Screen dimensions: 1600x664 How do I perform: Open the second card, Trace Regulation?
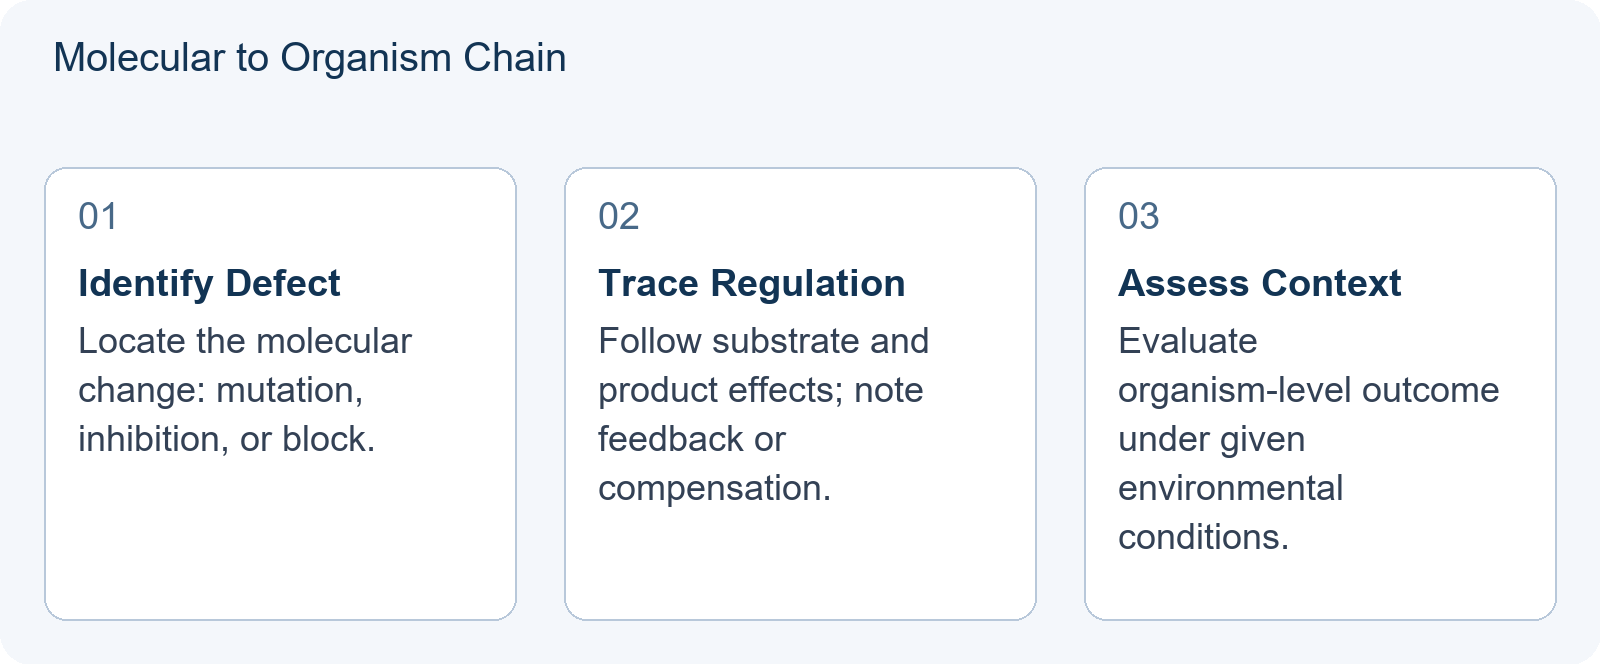800,394
